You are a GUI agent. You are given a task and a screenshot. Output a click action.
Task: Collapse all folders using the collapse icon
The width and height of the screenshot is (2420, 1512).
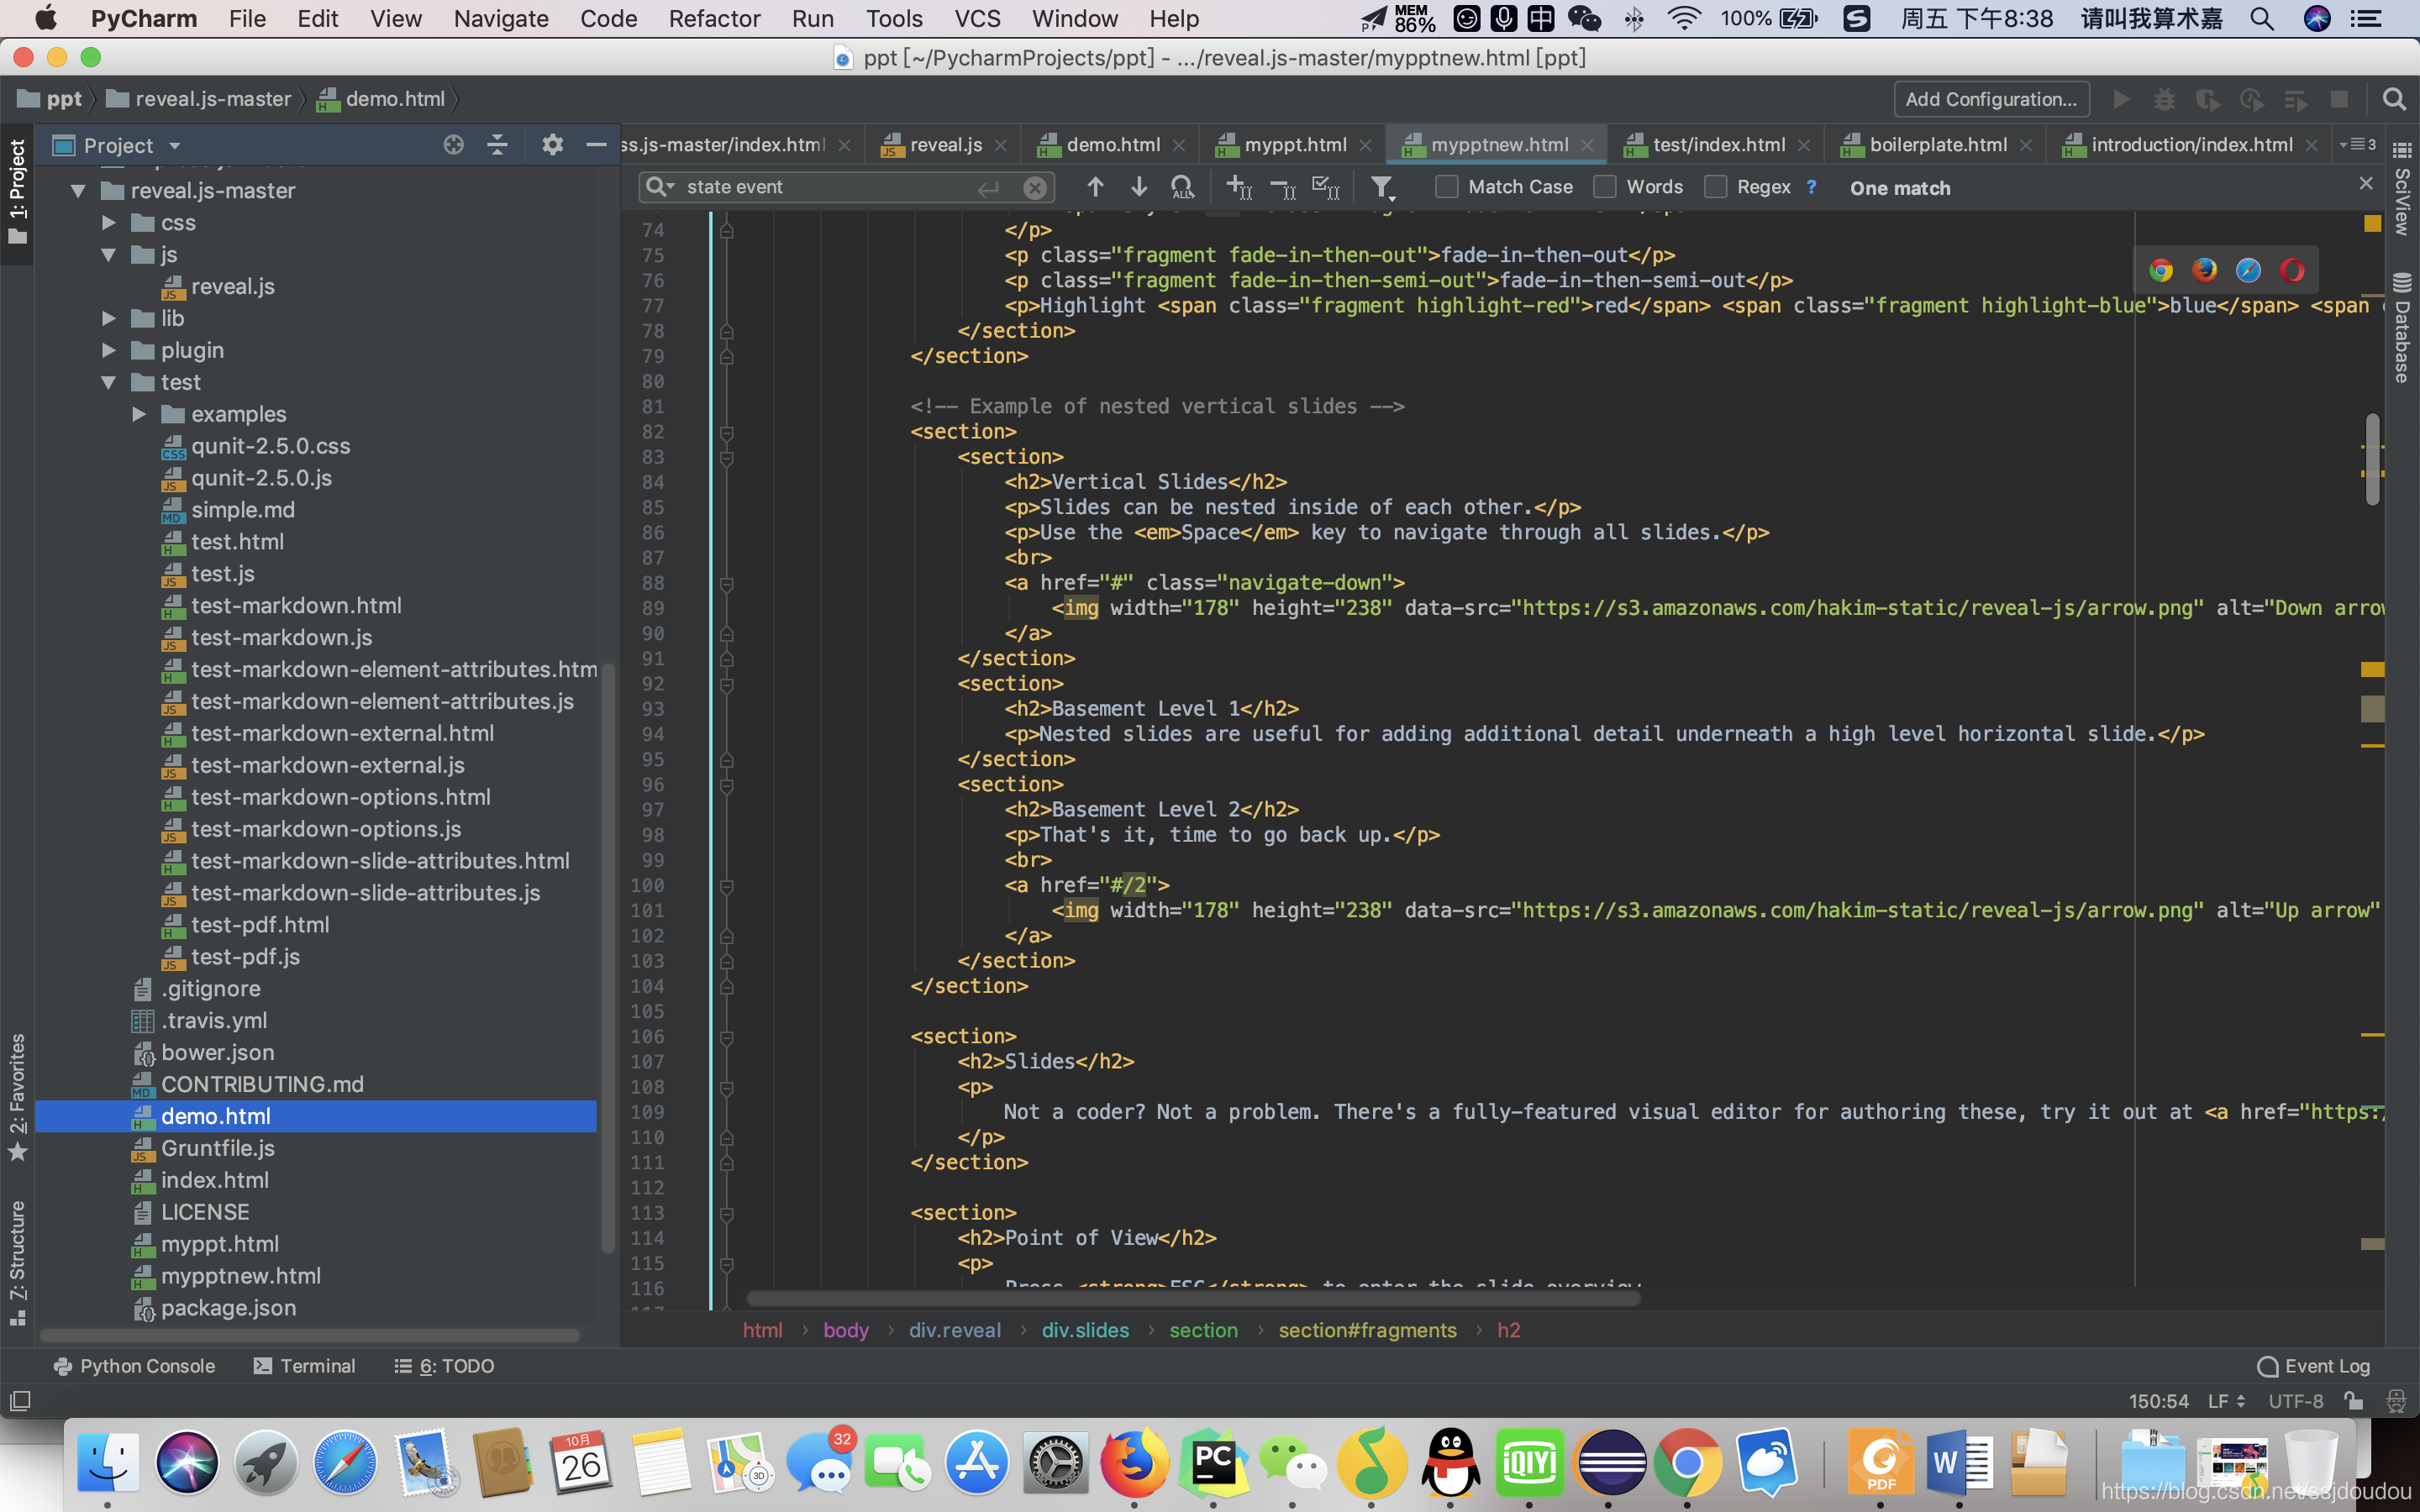(497, 145)
